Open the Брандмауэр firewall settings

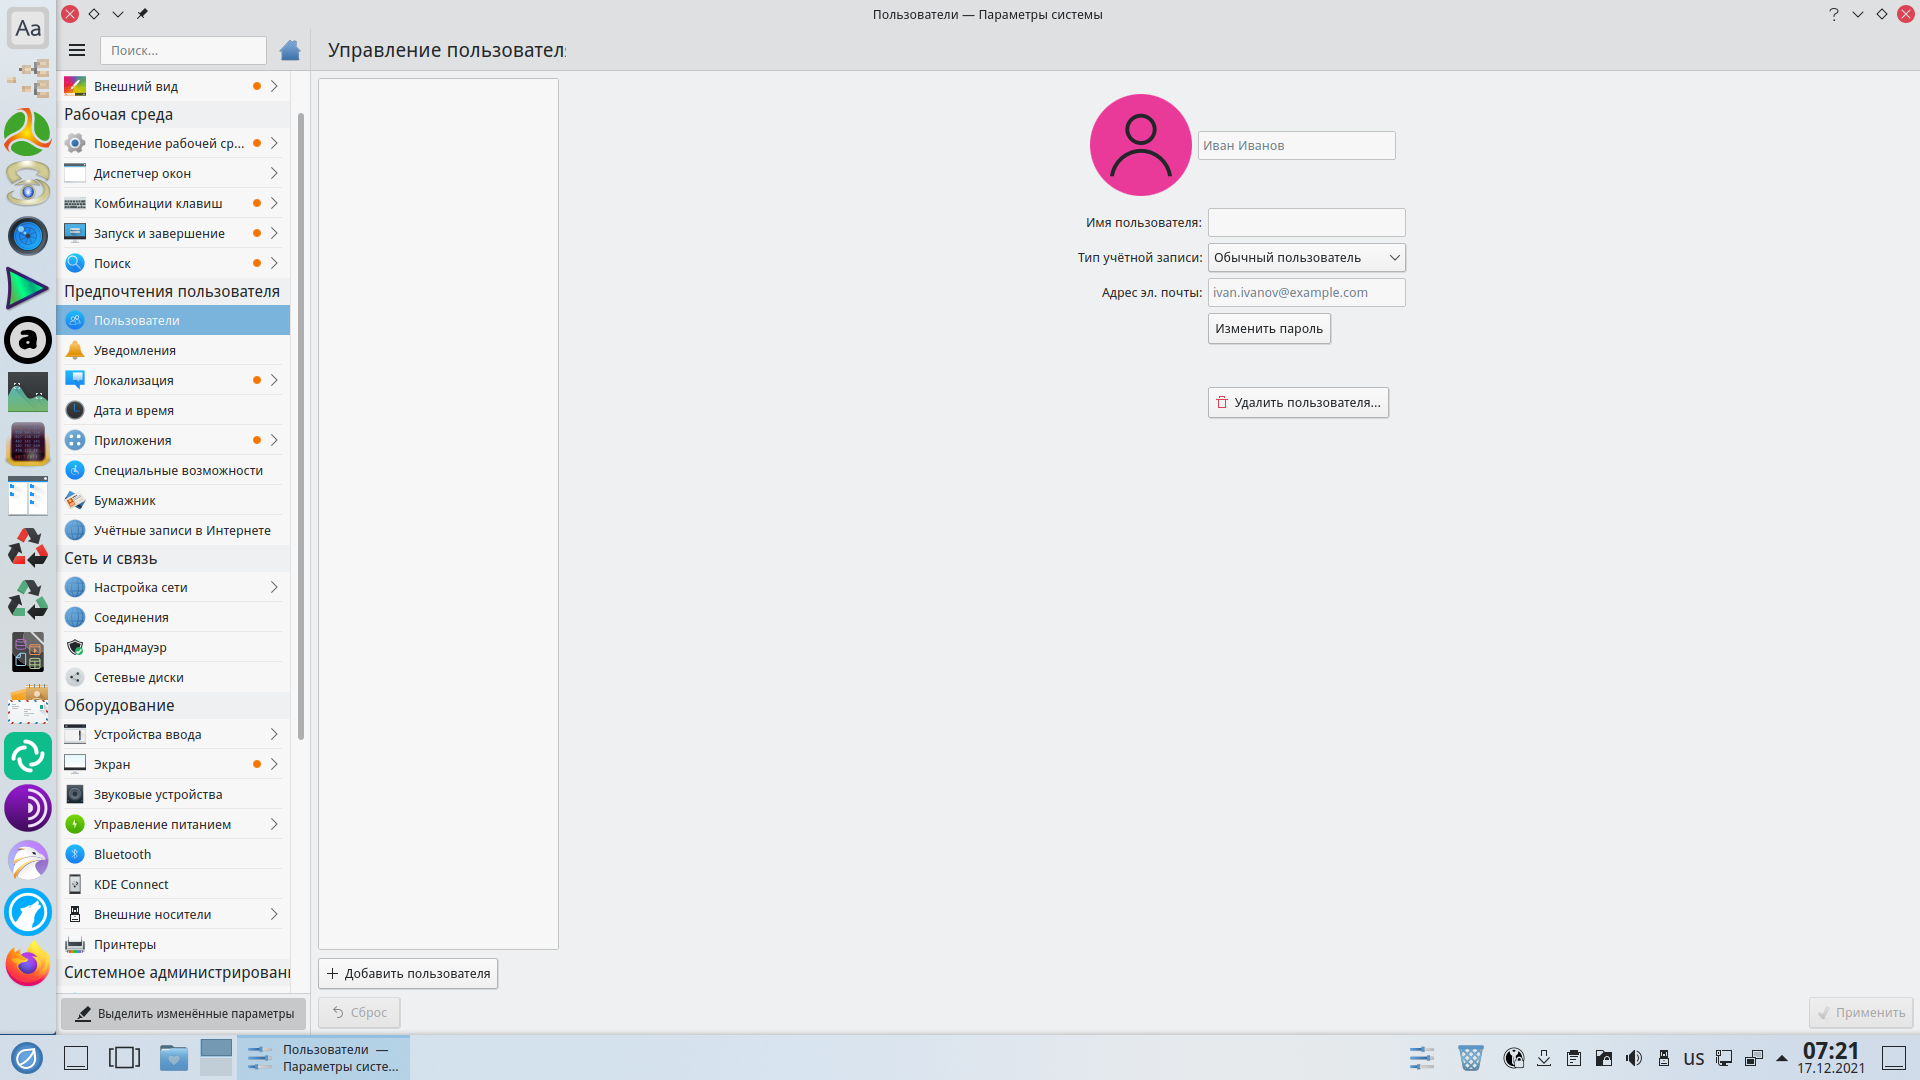click(130, 647)
